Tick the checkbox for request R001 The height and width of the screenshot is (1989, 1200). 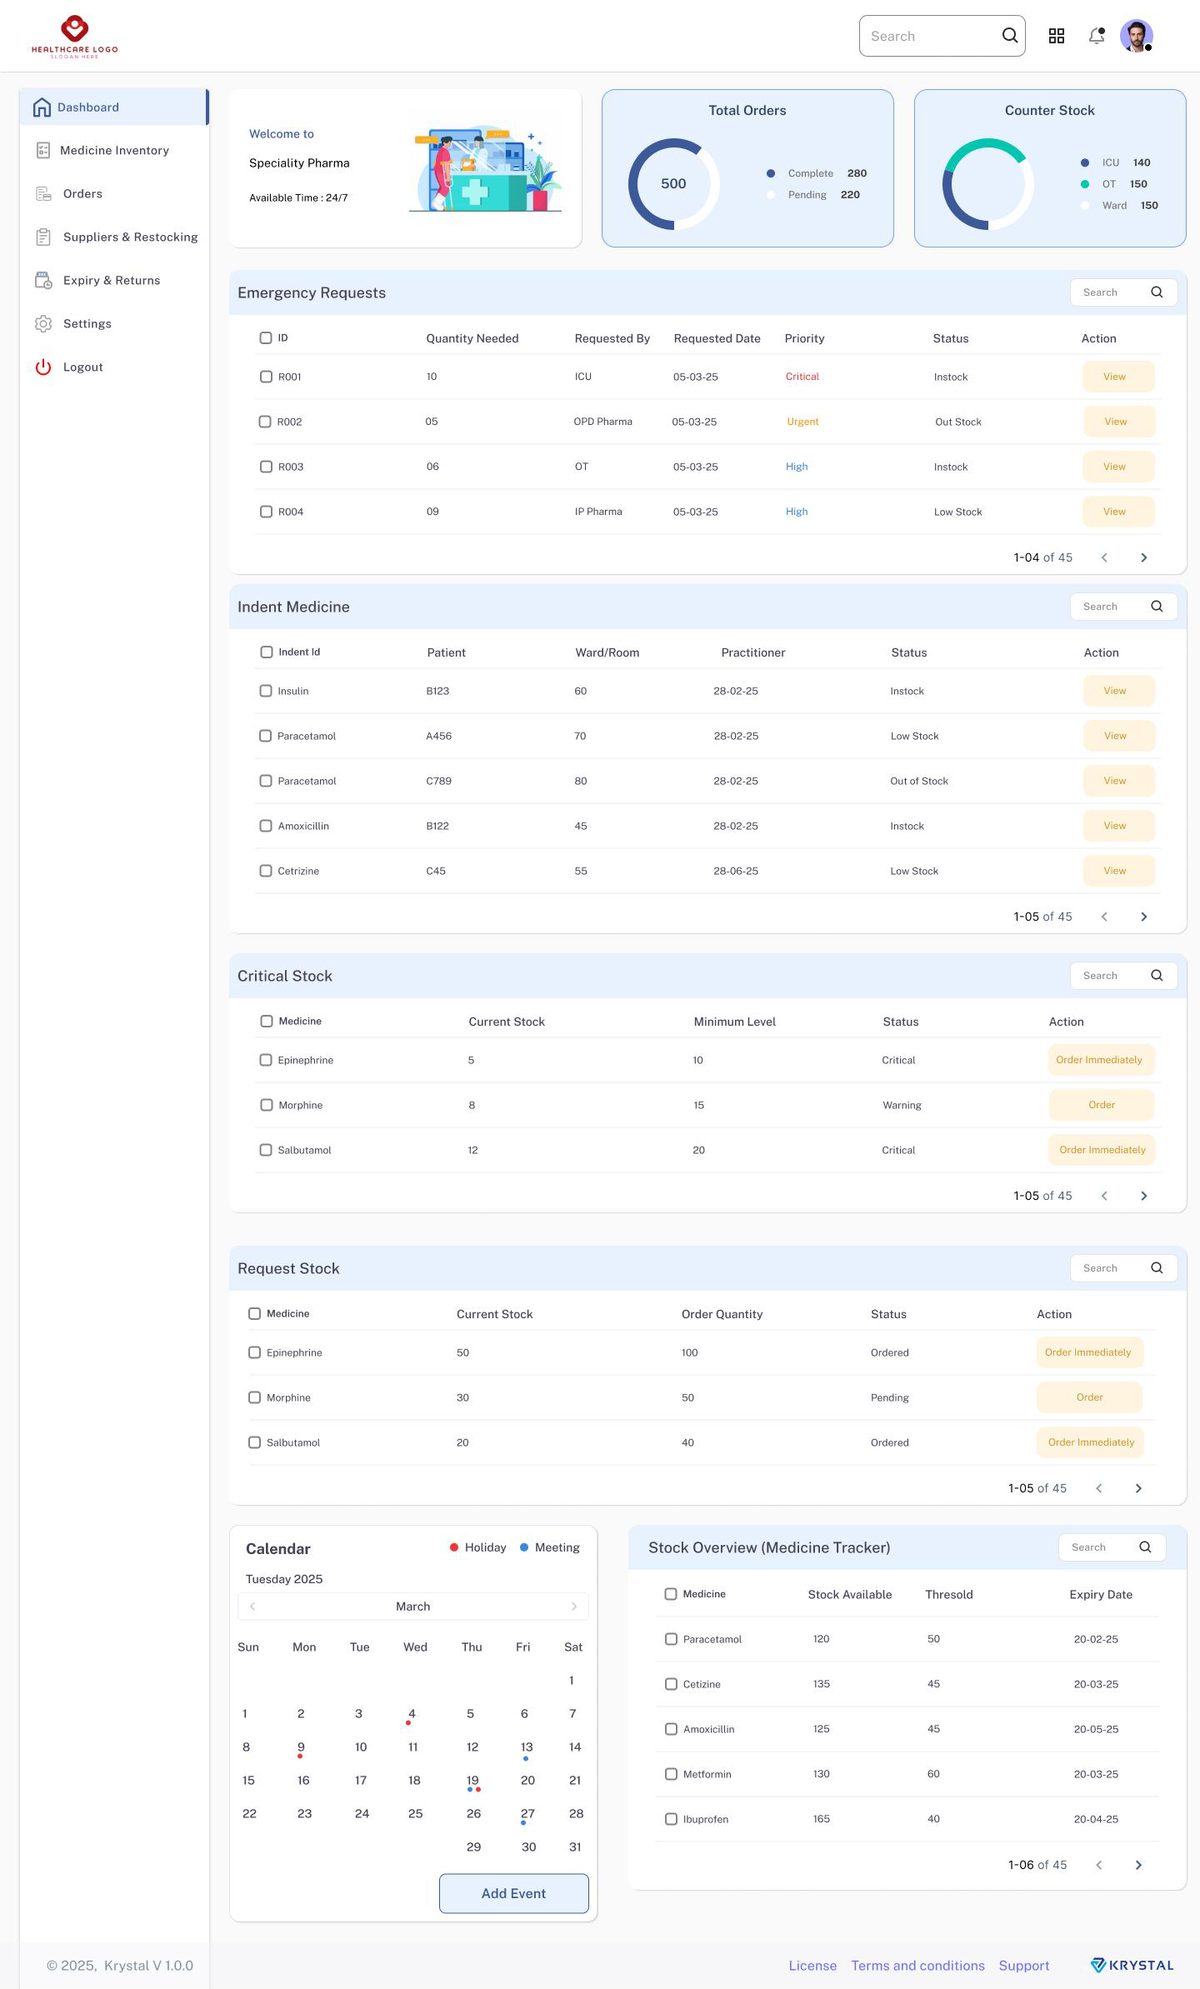point(266,377)
